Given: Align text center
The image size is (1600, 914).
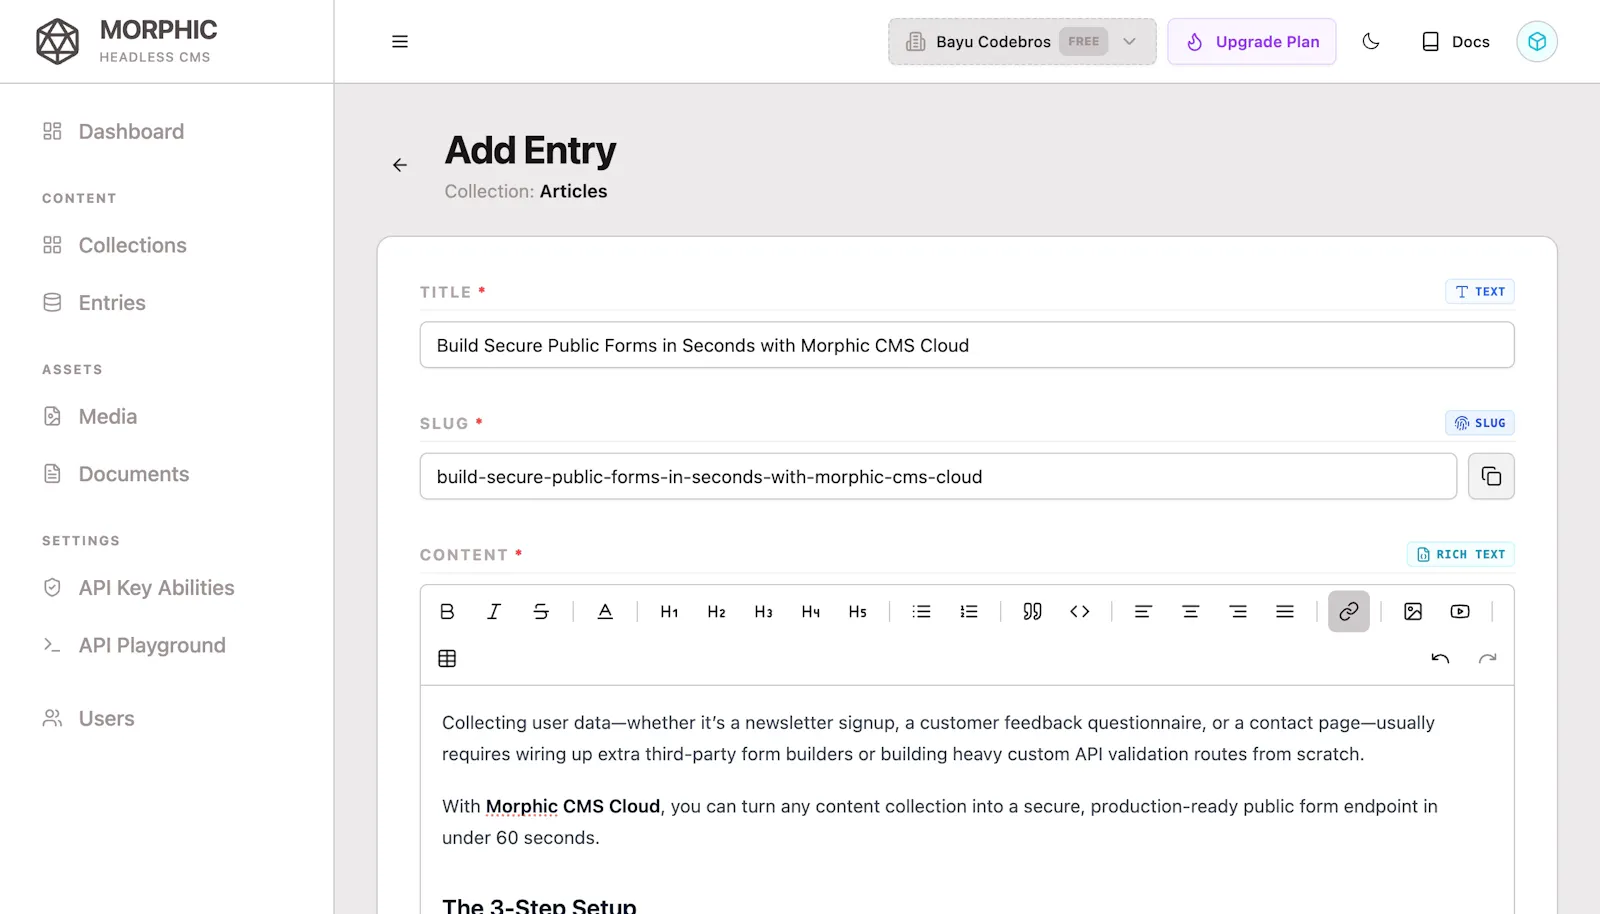Looking at the screenshot, I should click(1190, 611).
